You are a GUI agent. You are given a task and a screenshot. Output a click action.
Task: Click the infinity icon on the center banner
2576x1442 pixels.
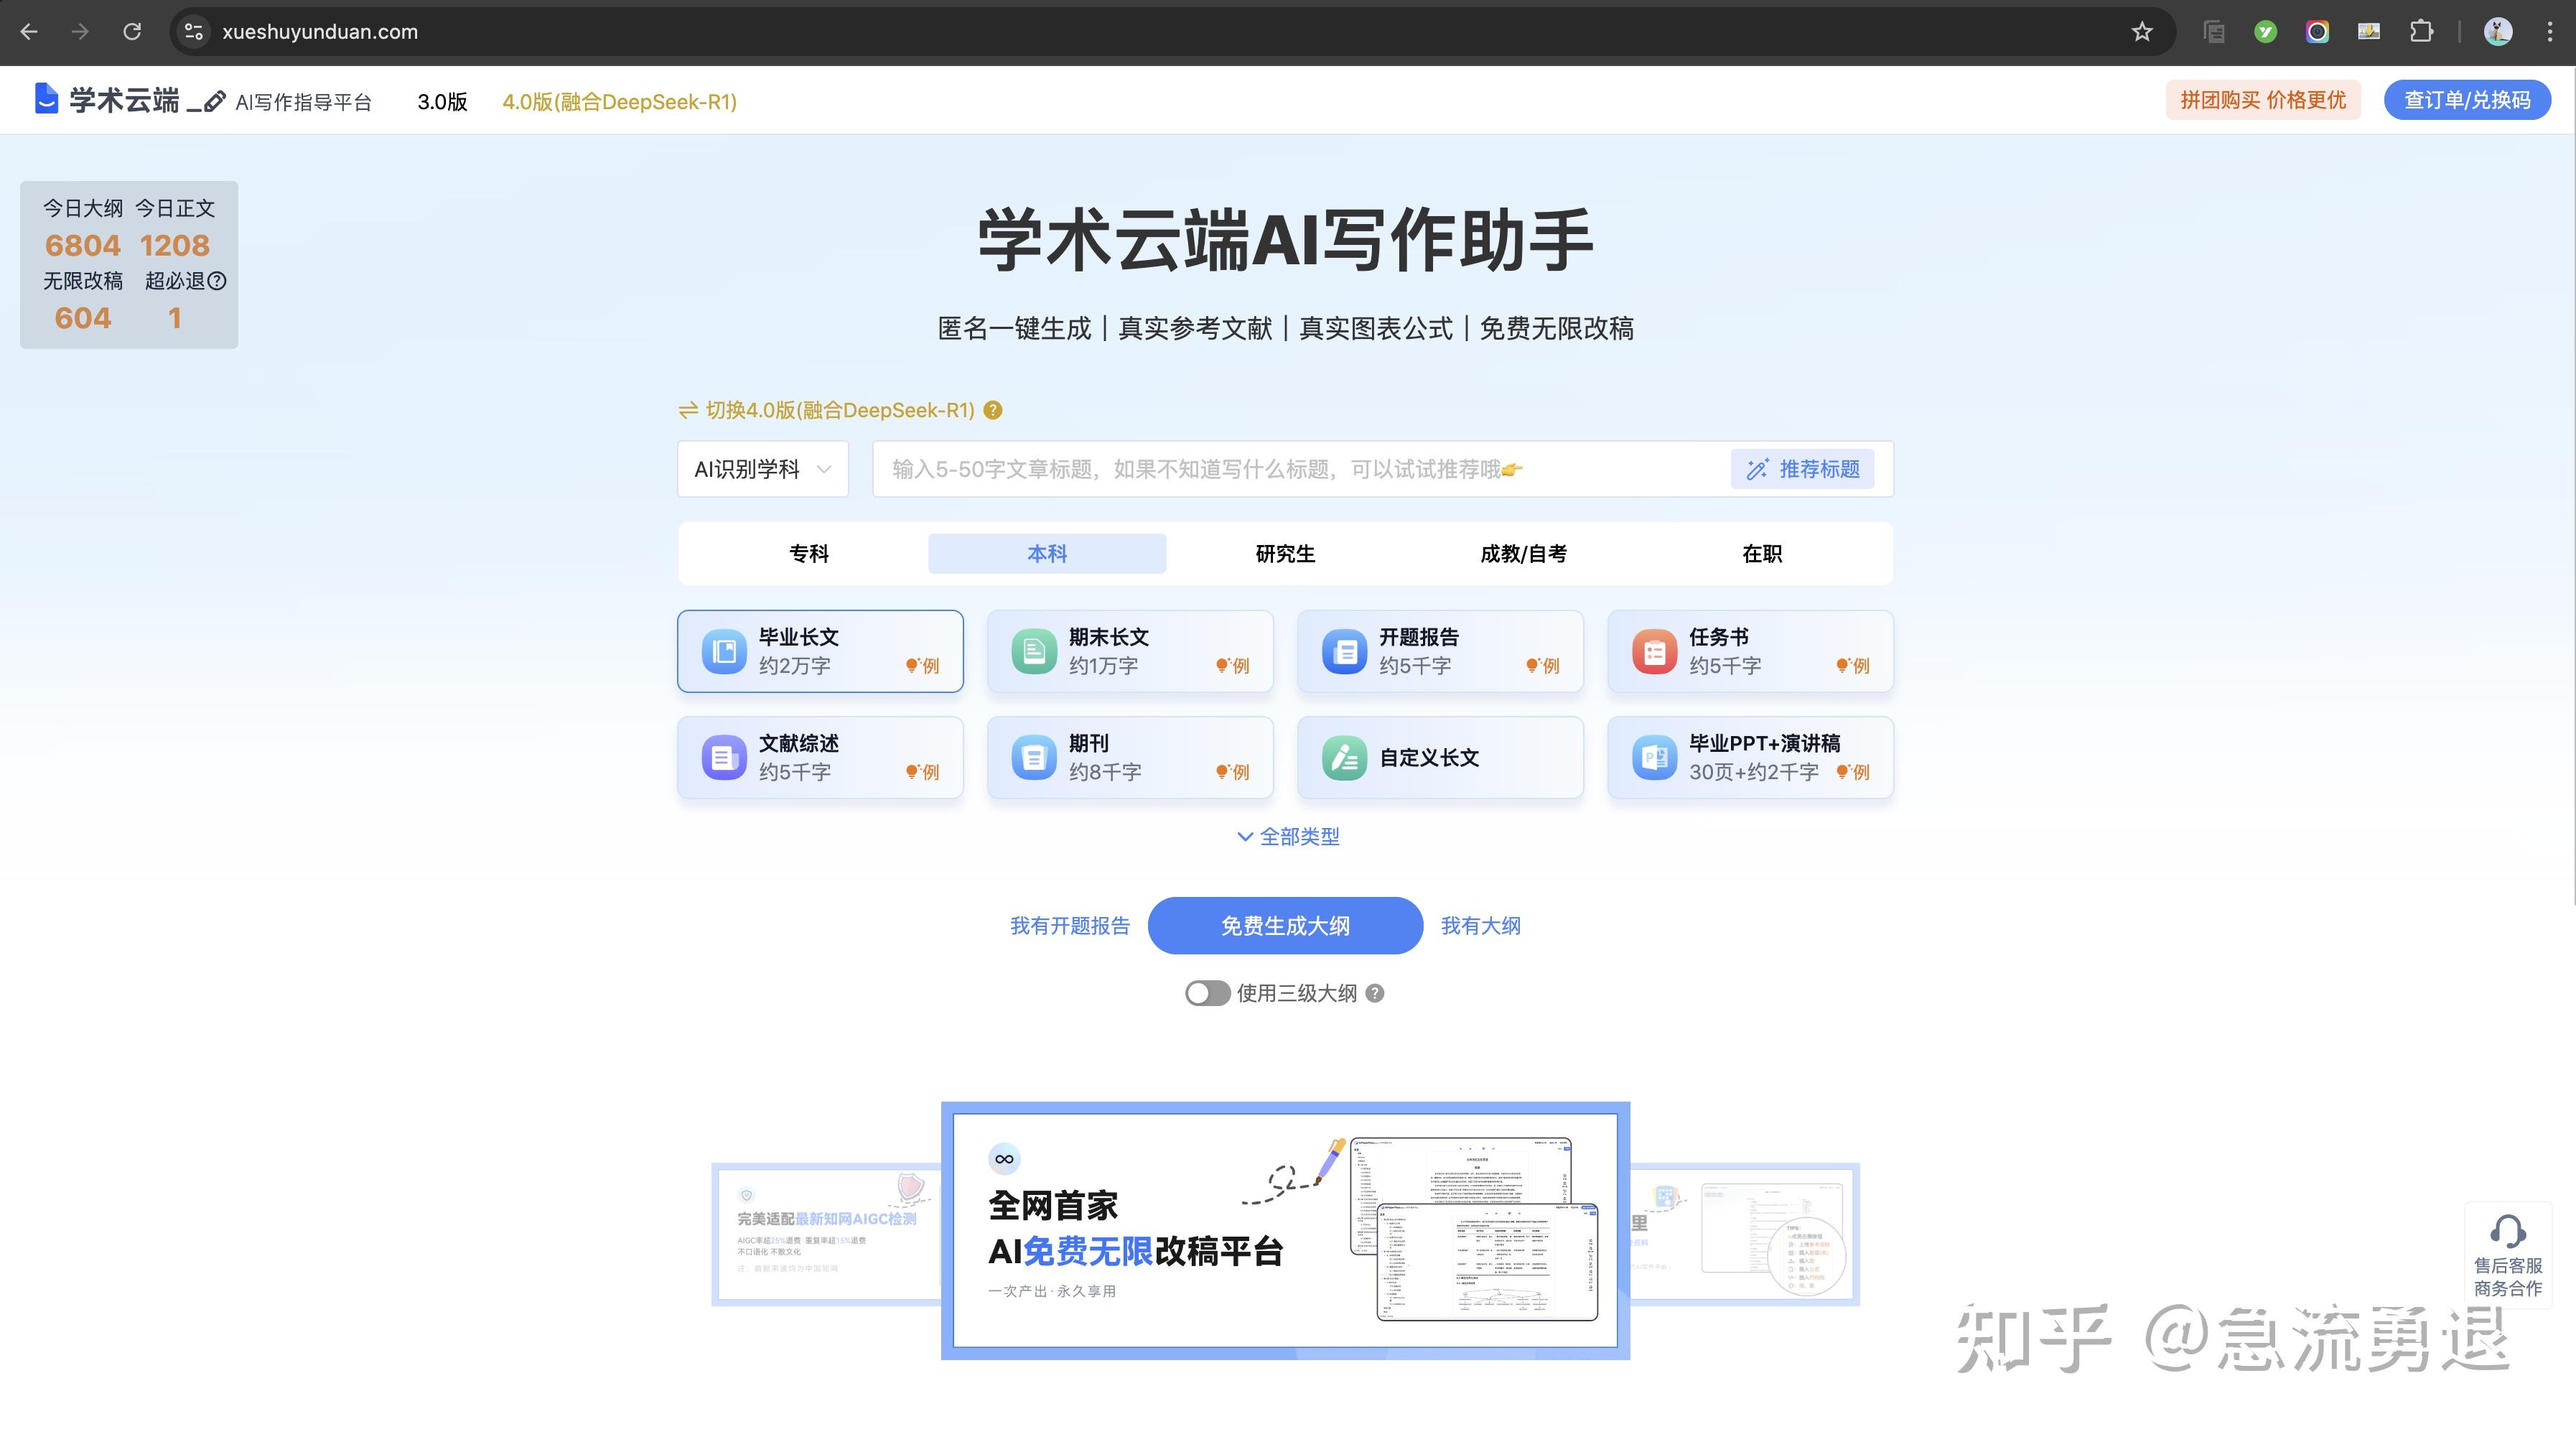(x=1004, y=1159)
